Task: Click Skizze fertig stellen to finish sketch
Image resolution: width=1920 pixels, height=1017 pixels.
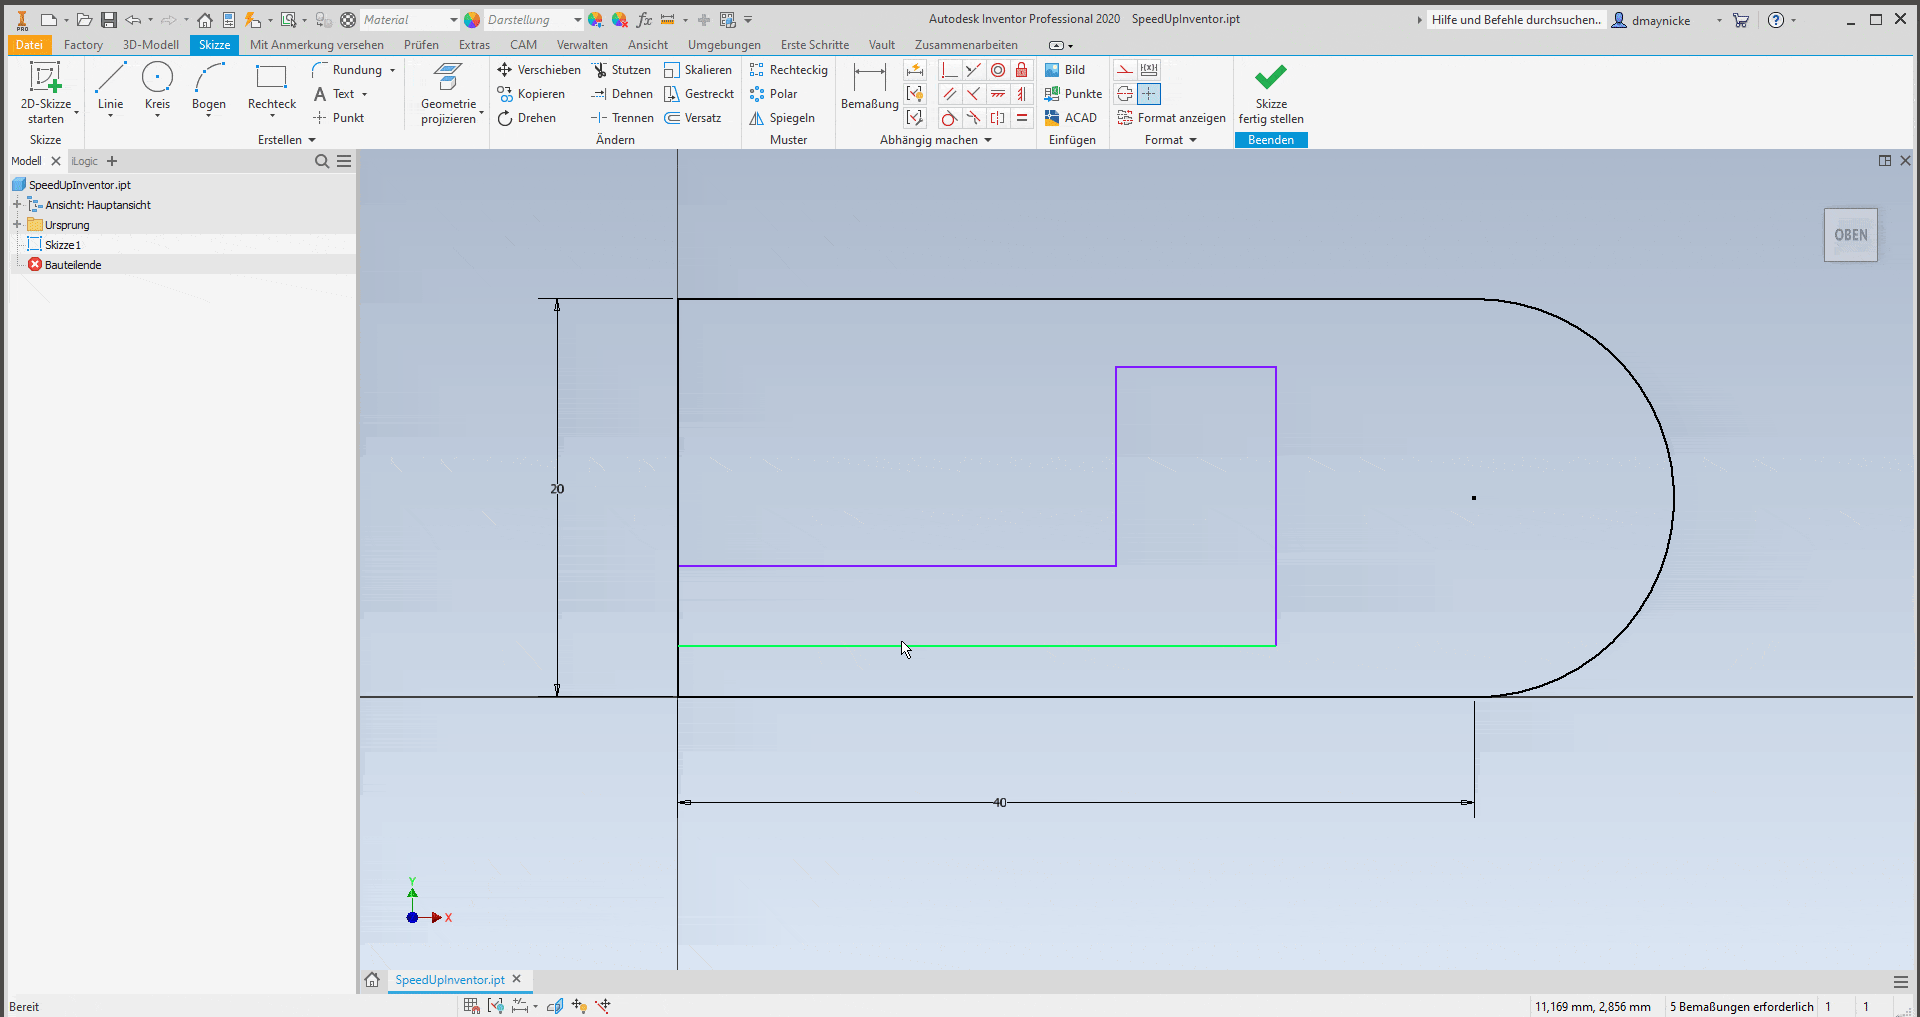Action: point(1271,95)
